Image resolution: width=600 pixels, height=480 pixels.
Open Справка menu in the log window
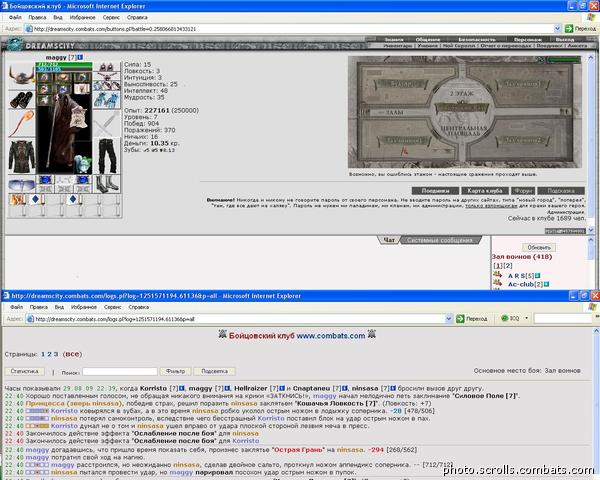[139, 307]
